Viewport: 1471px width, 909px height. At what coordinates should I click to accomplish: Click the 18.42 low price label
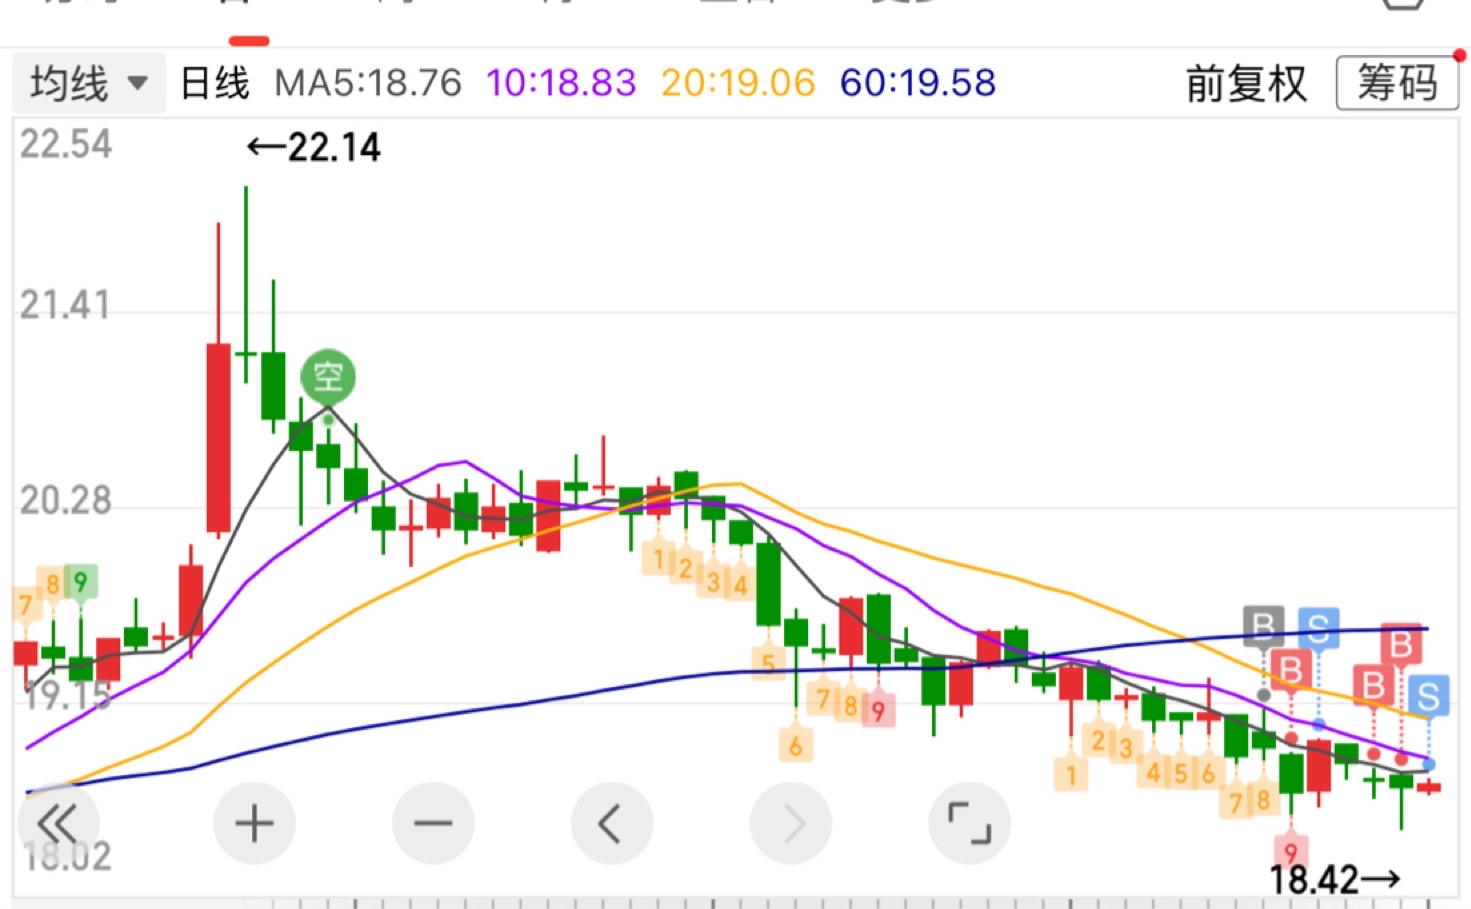1335,880
